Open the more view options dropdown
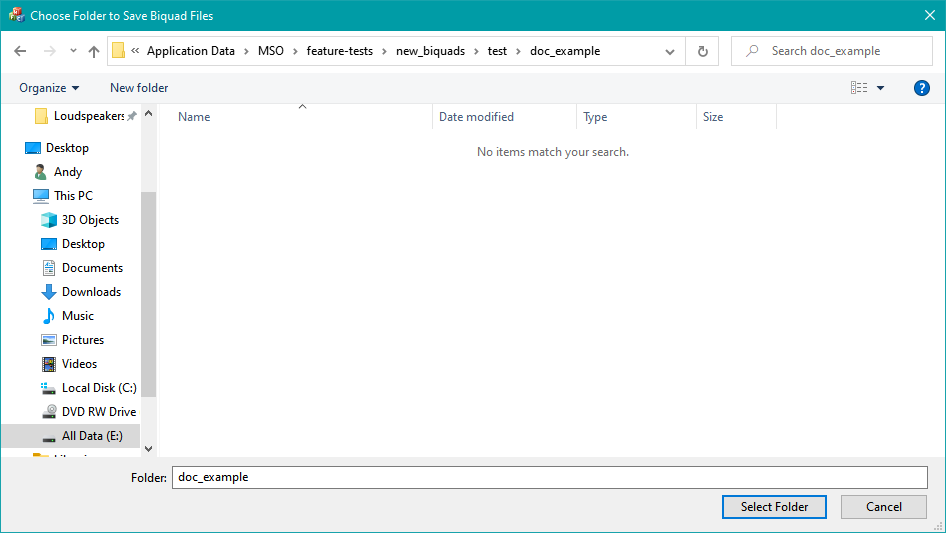 pyautogui.click(x=880, y=88)
